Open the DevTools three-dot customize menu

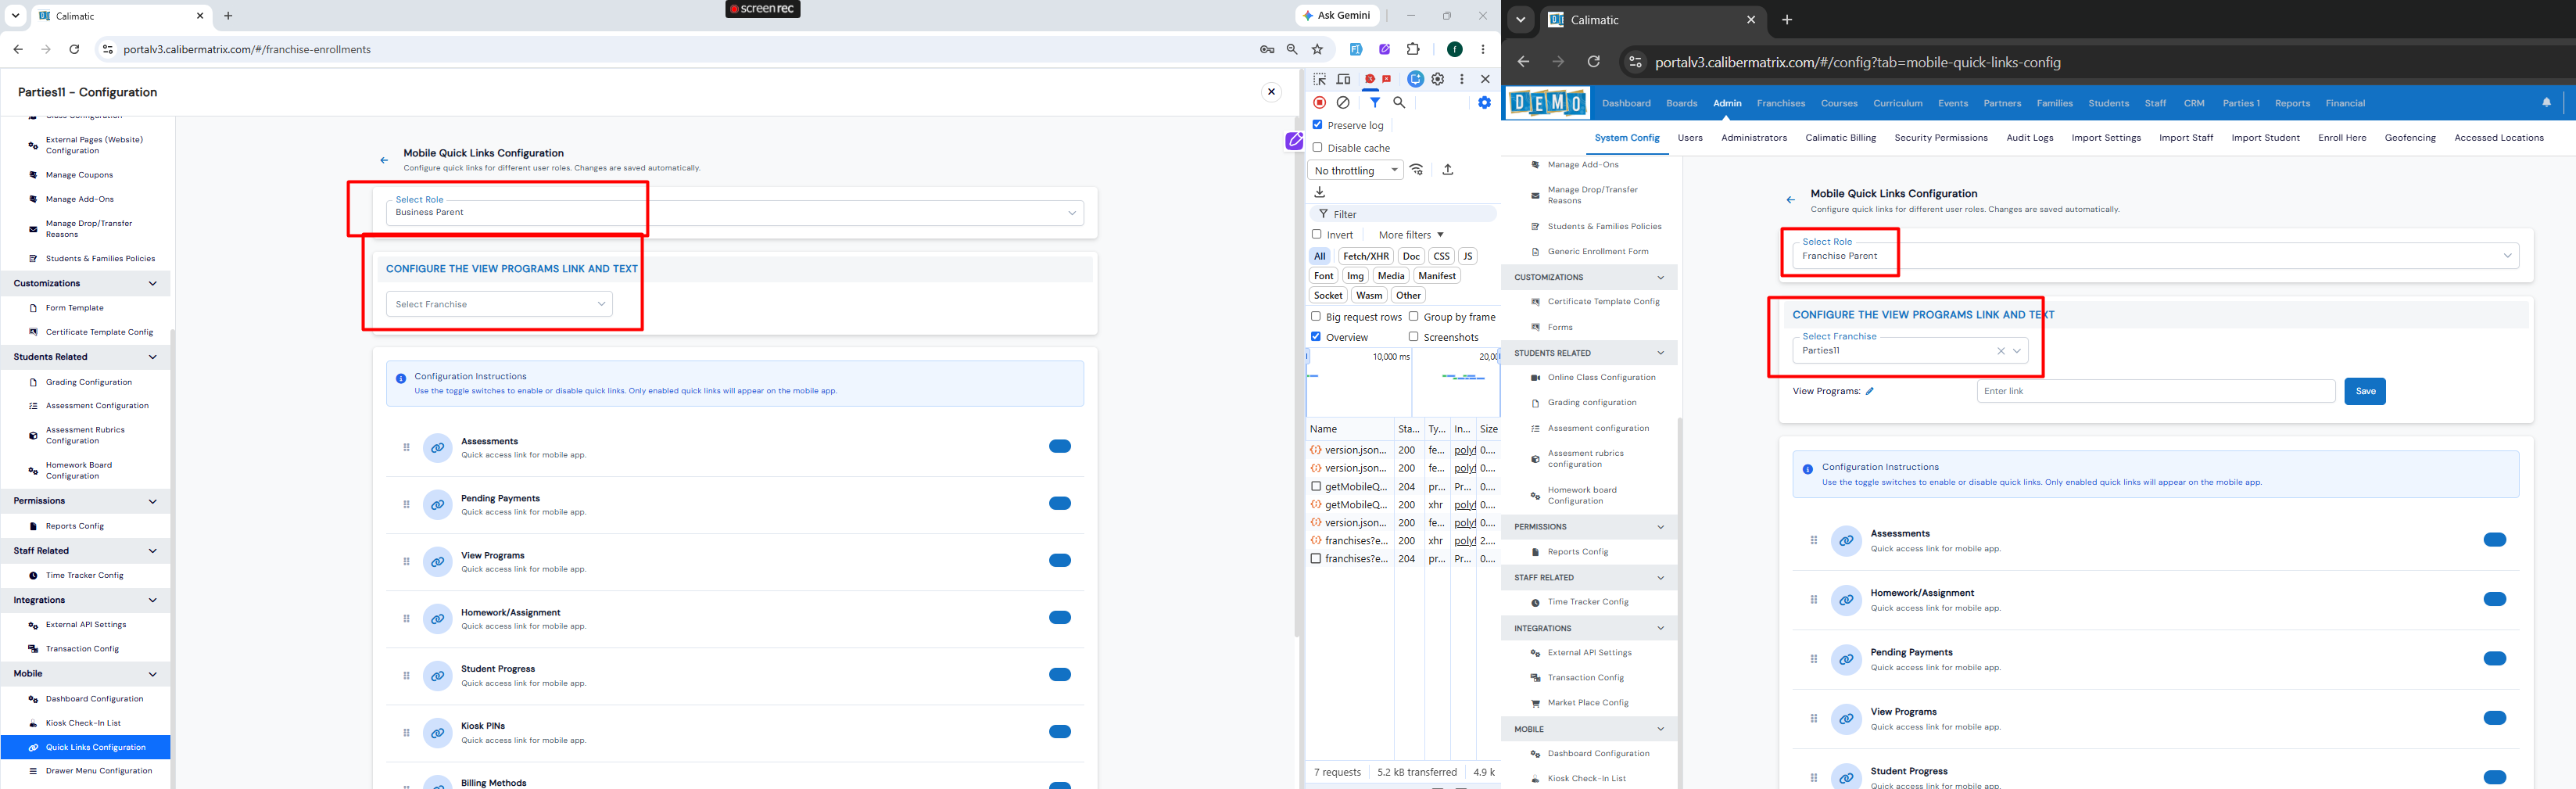click(1462, 79)
